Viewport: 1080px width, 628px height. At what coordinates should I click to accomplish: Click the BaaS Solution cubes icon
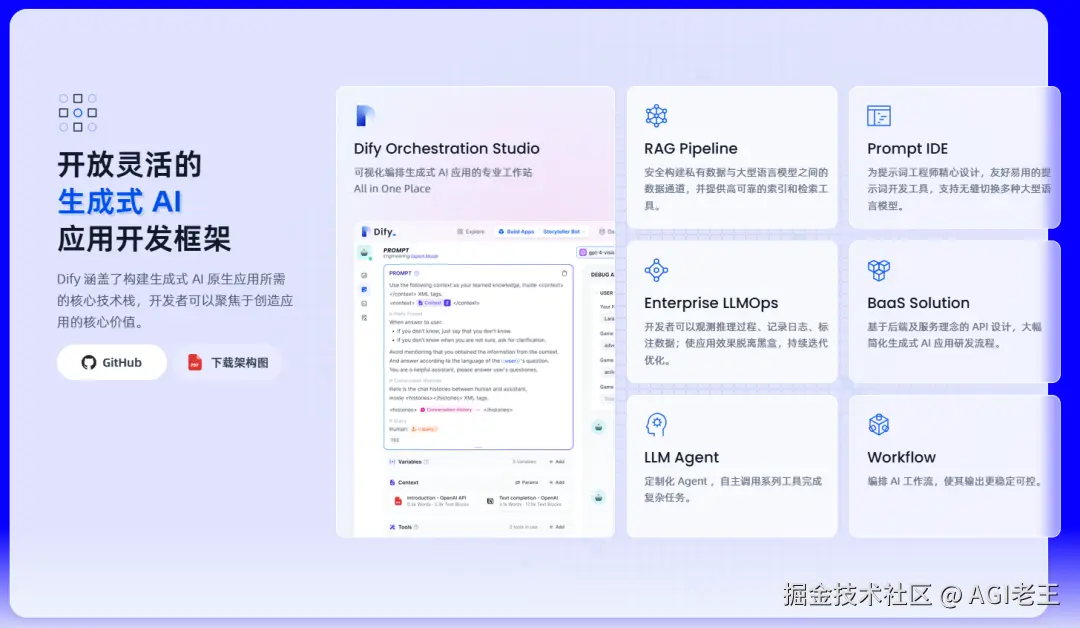point(879,270)
